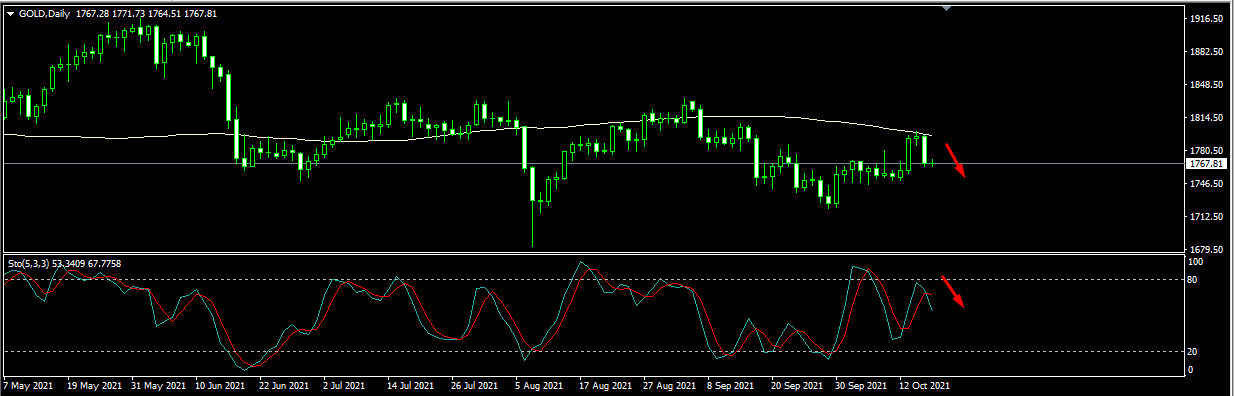Click the OHLC values 1767.28 1771.73 1764.51 1767.81

pos(146,13)
